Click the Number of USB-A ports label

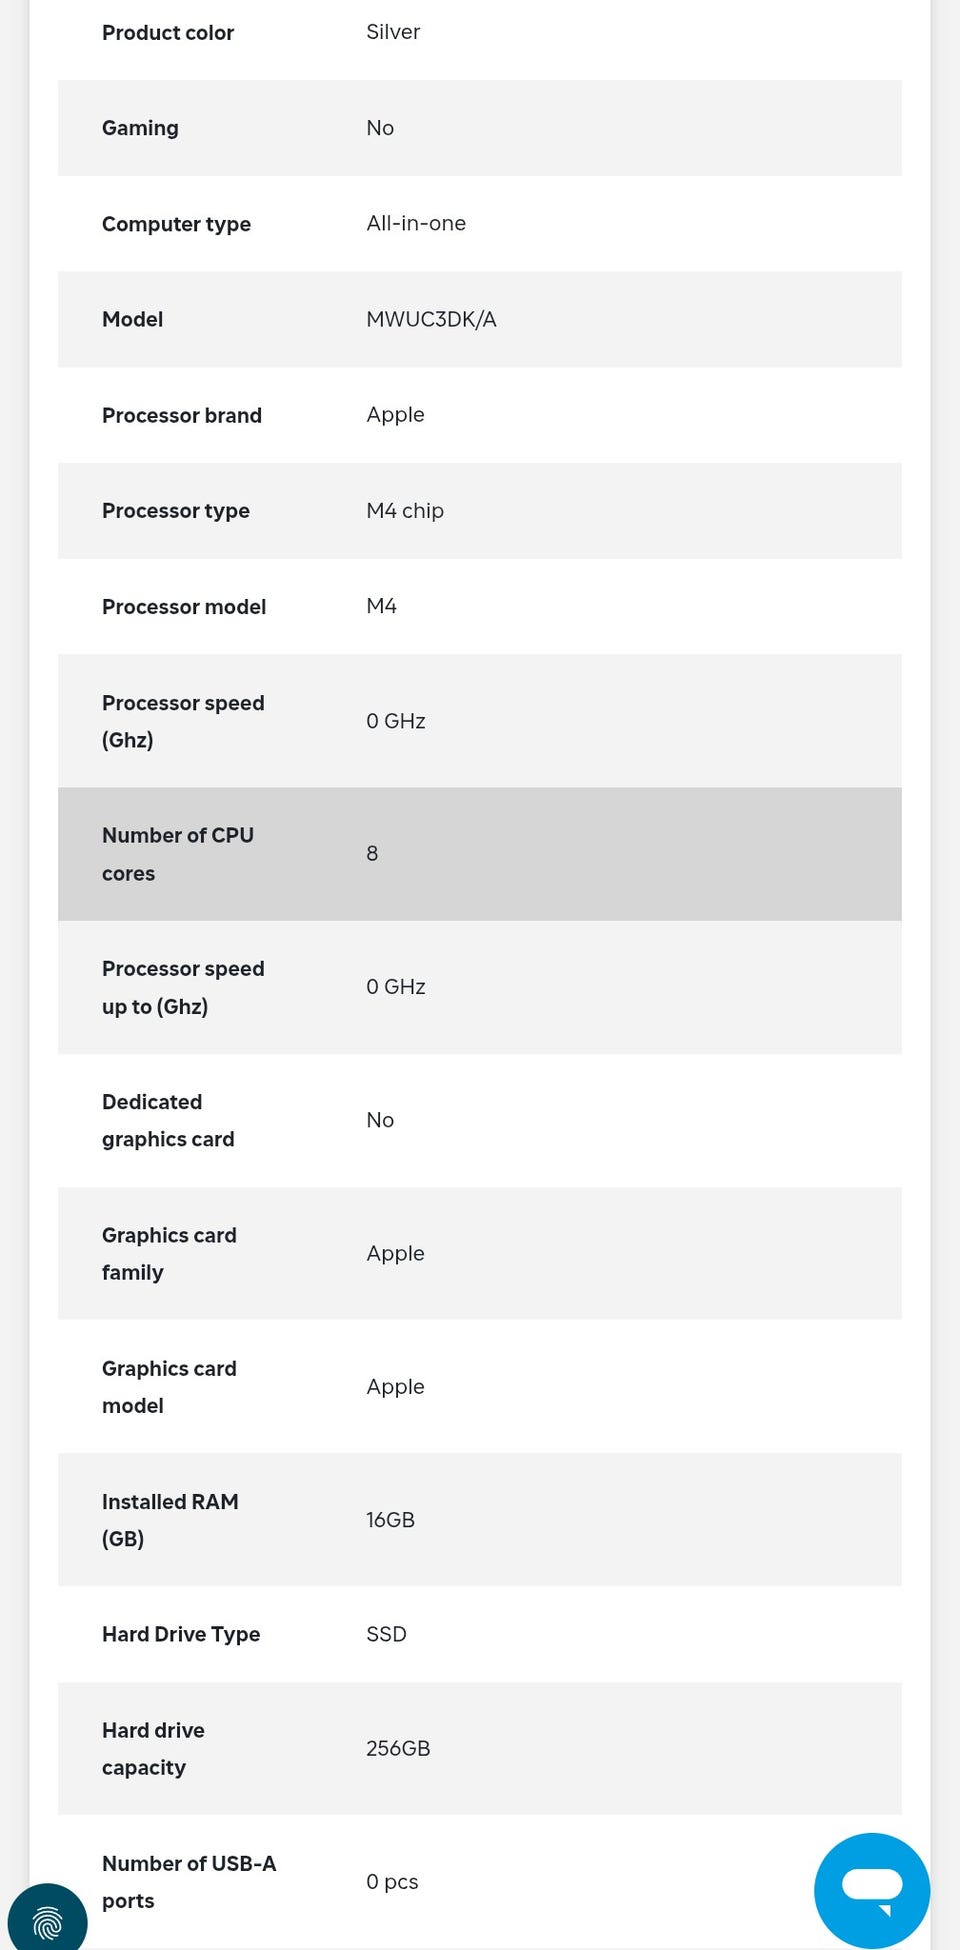tap(189, 1881)
